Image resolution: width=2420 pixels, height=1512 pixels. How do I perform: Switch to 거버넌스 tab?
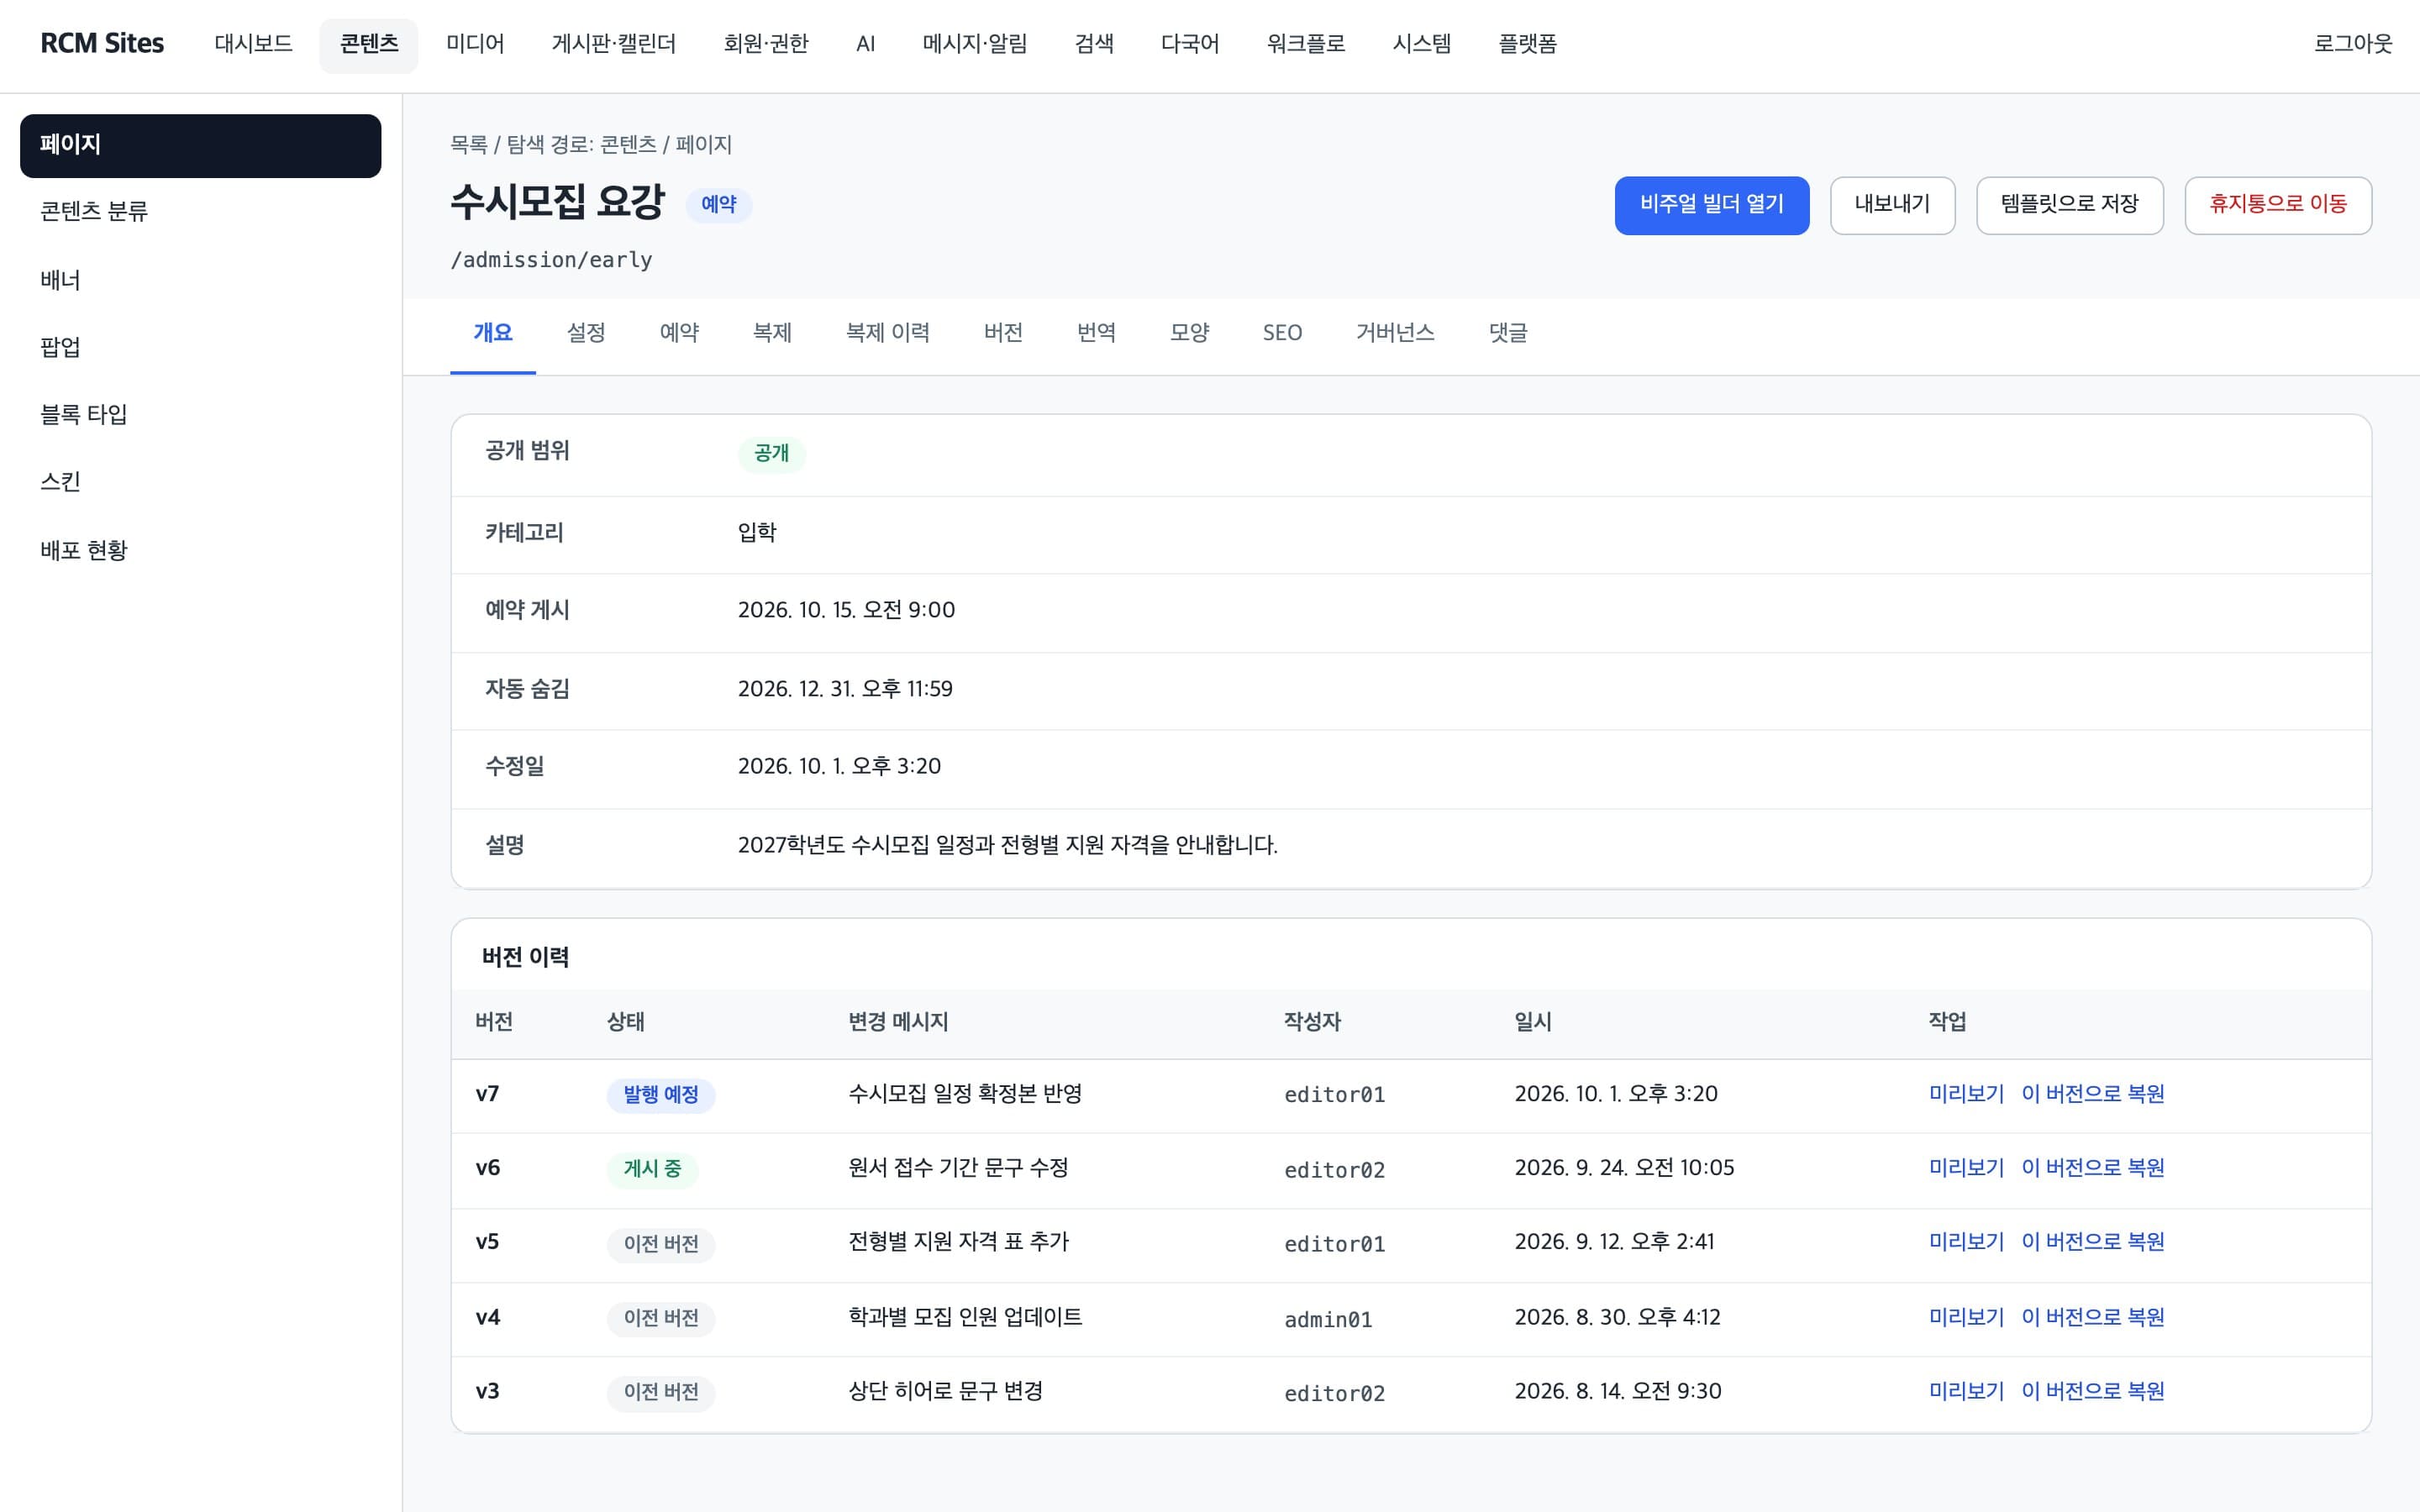pyautogui.click(x=1395, y=333)
